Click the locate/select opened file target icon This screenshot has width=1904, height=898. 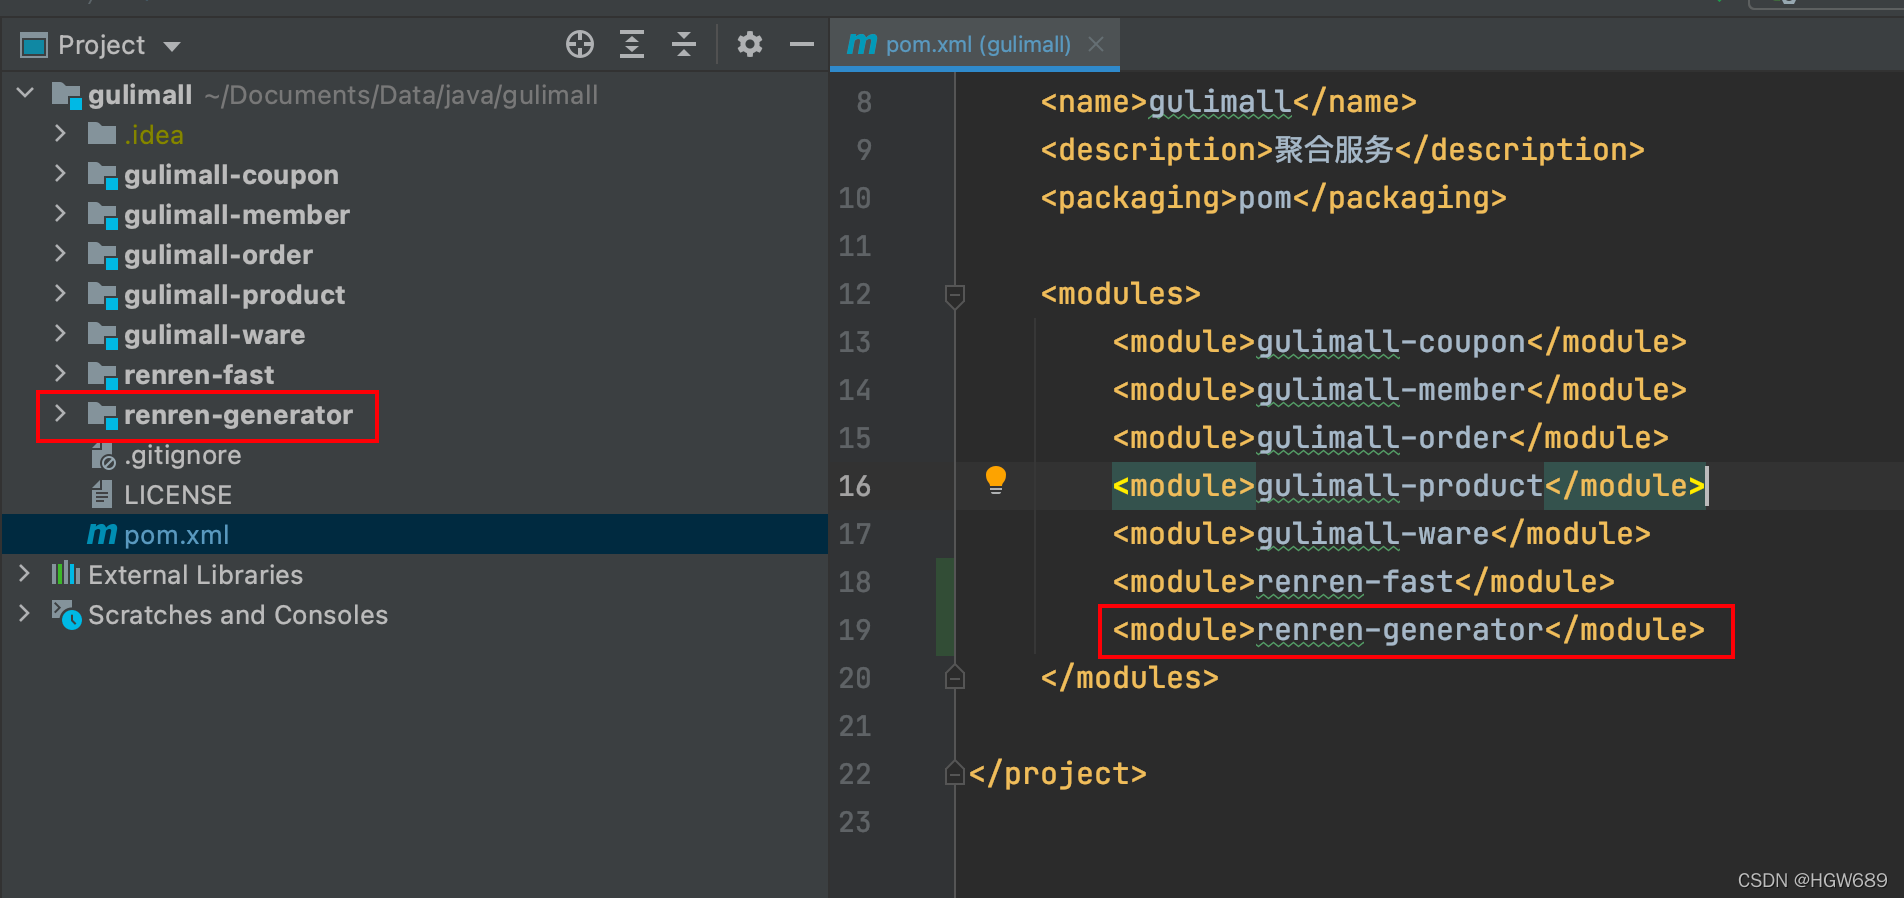pyautogui.click(x=580, y=45)
